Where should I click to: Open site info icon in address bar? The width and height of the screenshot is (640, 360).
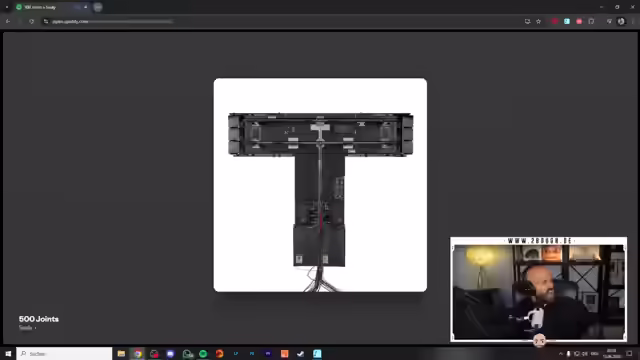(x=46, y=21)
